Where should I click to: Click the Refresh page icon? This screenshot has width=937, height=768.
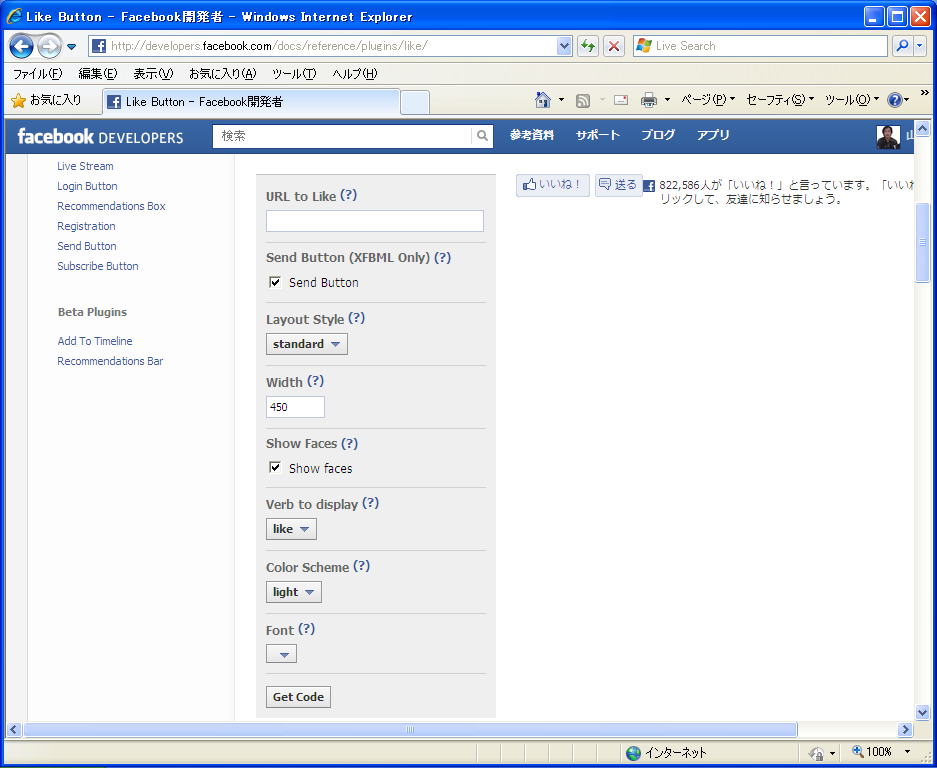pyautogui.click(x=588, y=46)
